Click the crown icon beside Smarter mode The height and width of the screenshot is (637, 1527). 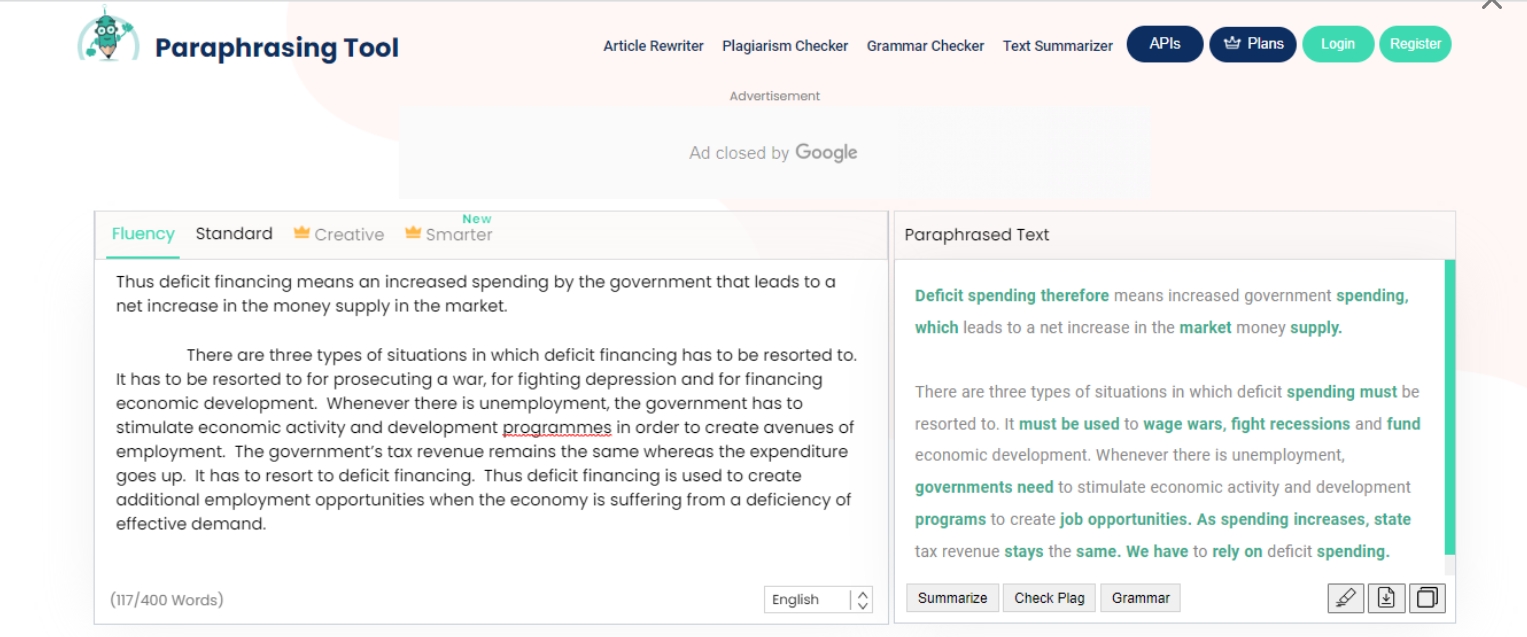point(412,233)
